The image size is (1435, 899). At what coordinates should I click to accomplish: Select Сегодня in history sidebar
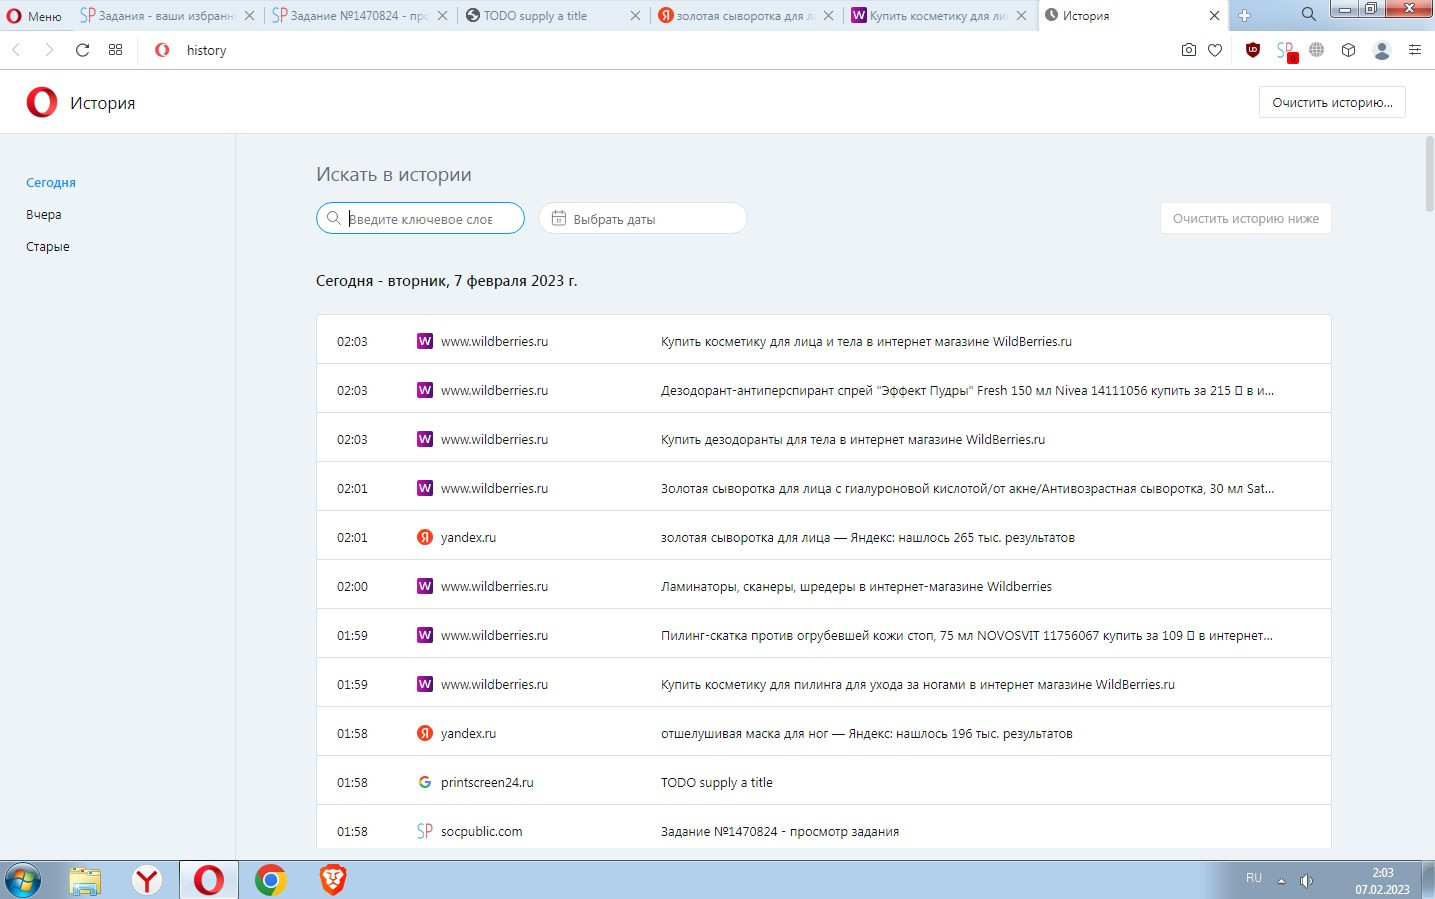pyautogui.click(x=51, y=182)
